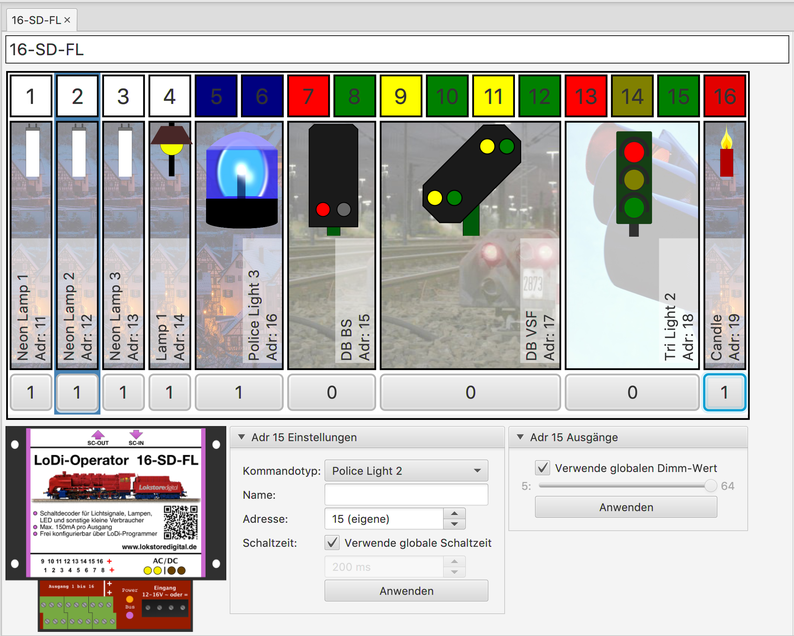Screen dimensions: 794x636
Task: Decrease the Adresse value
Action: (x=454, y=525)
